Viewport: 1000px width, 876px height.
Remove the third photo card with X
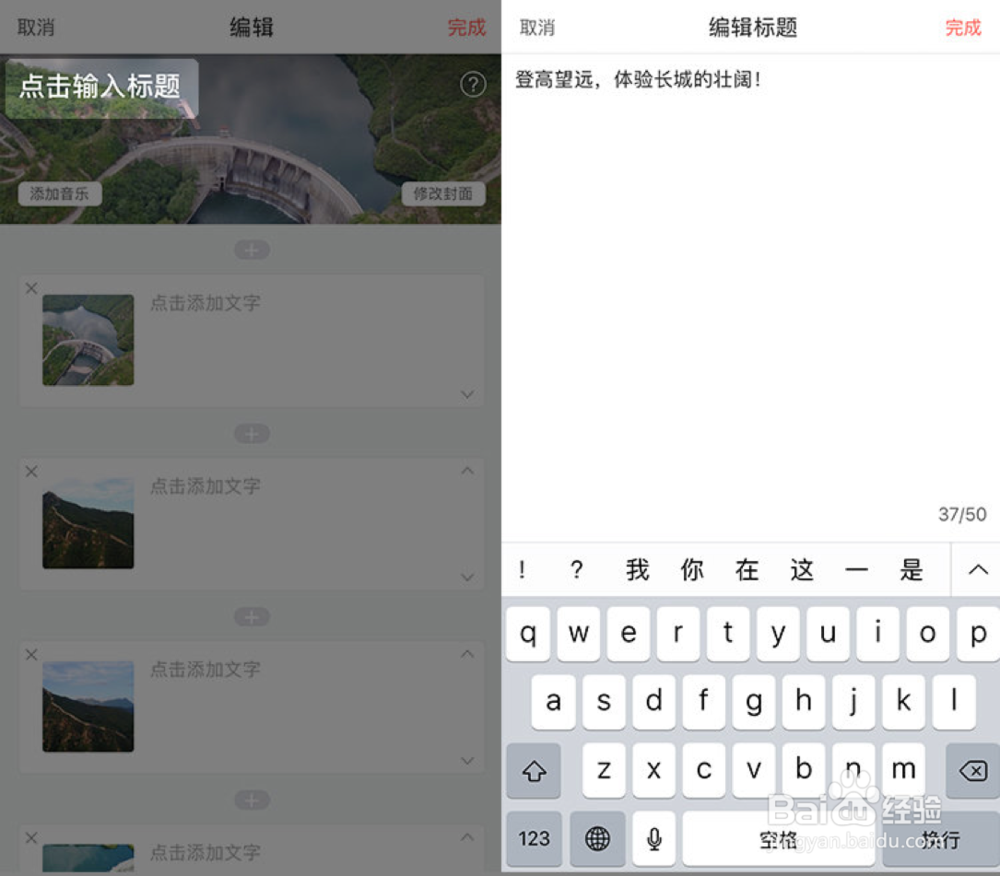pyautogui.click(x=31, y=654)
